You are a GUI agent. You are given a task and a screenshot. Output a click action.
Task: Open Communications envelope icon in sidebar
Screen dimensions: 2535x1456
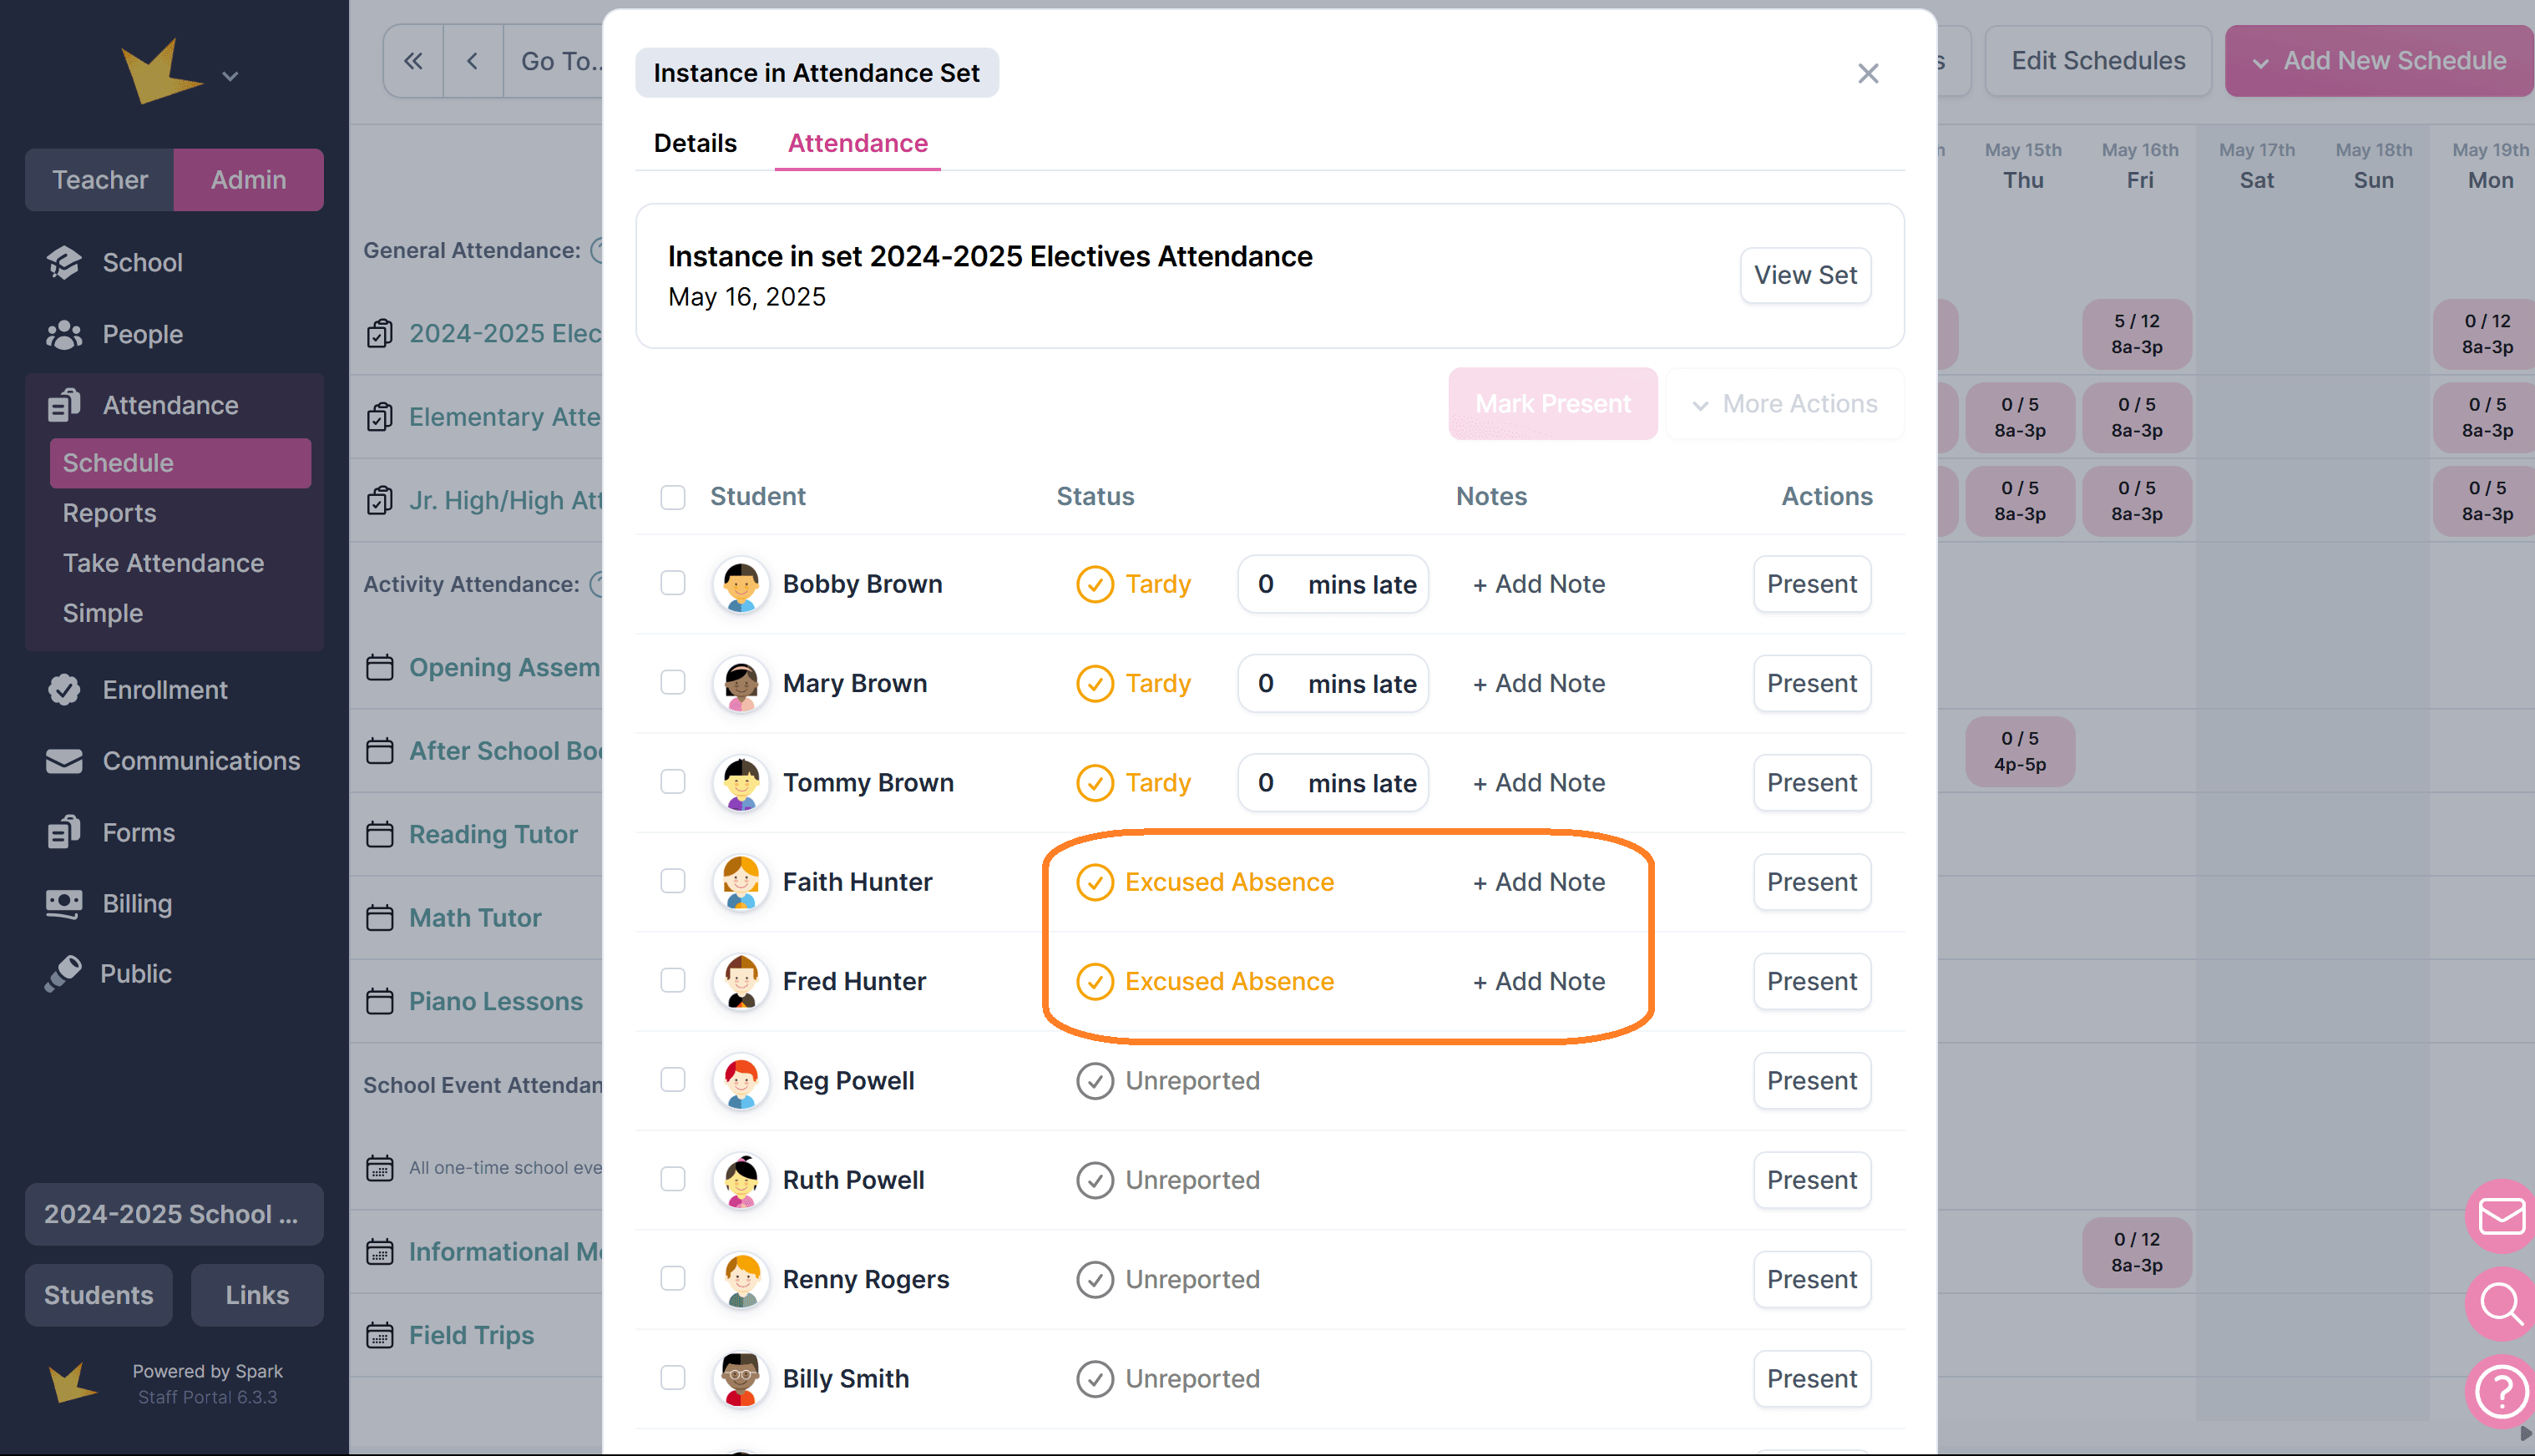coord(64,761)
